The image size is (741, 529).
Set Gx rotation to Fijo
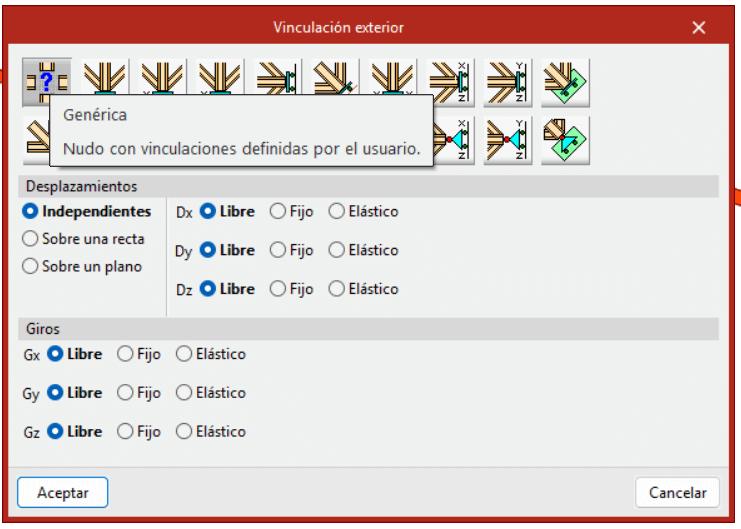click(125, 354)
